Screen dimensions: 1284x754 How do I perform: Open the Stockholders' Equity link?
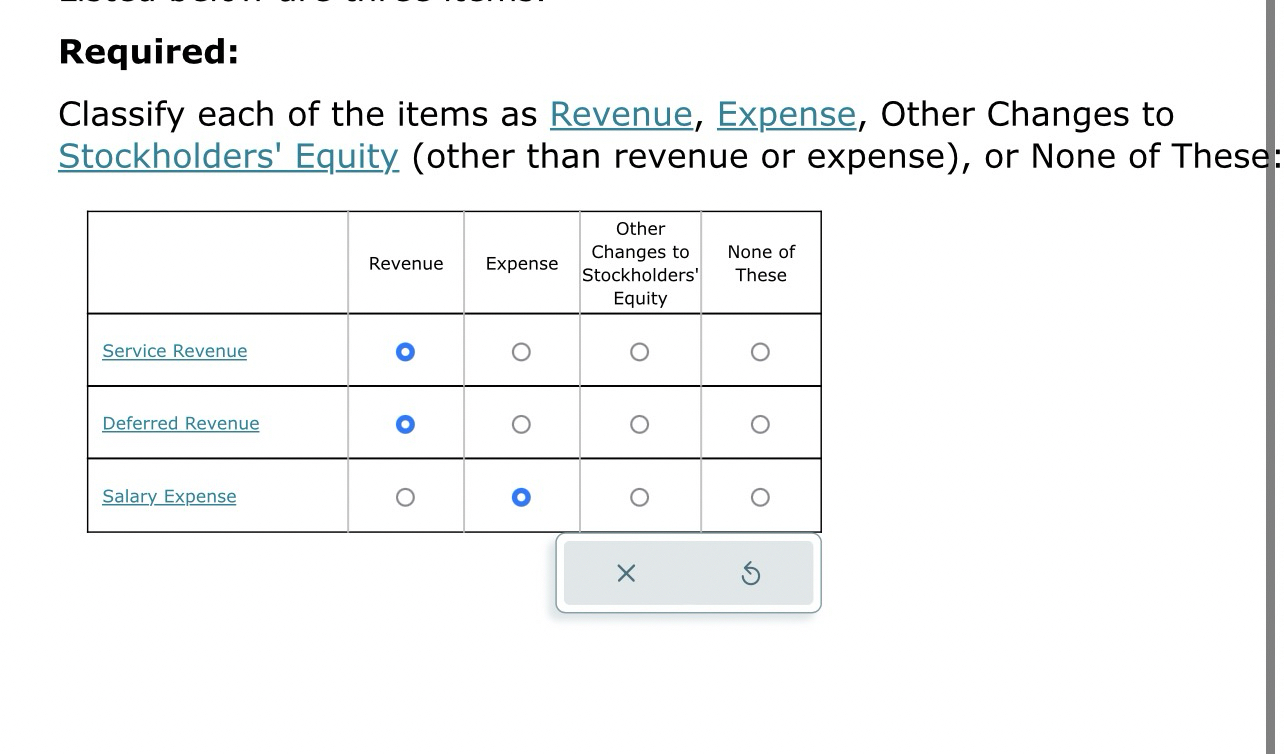point(227,156)
